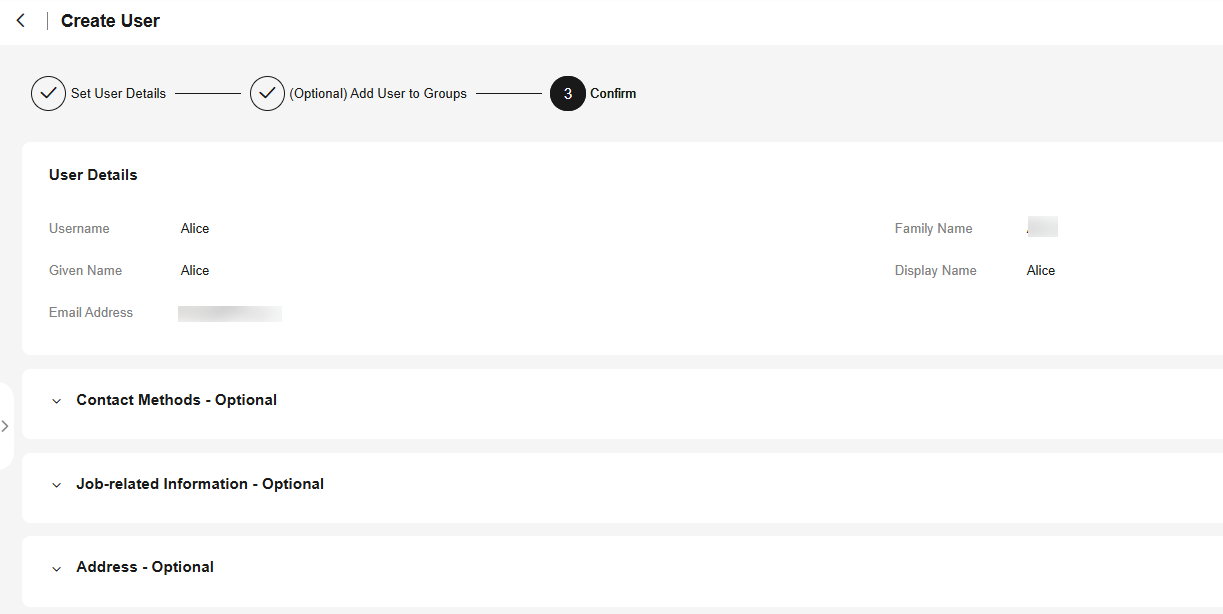Screen dimensions: 1223x614
Task: Expand the Address chevron
Action: [57, 568]
